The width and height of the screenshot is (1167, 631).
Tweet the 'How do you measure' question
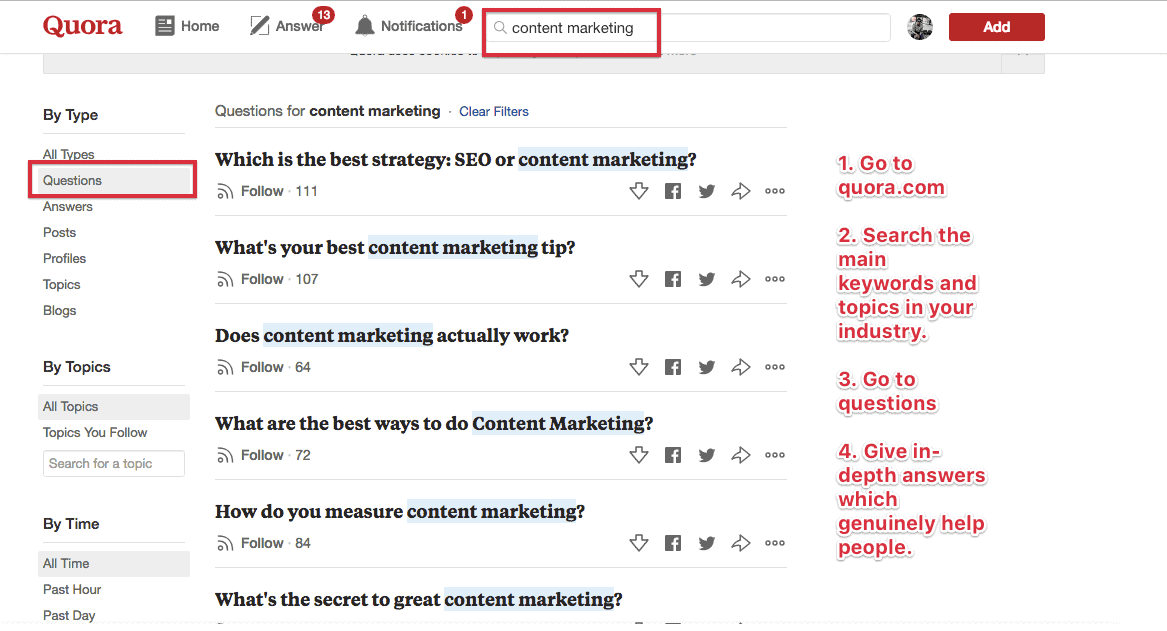tap(707, 543)
